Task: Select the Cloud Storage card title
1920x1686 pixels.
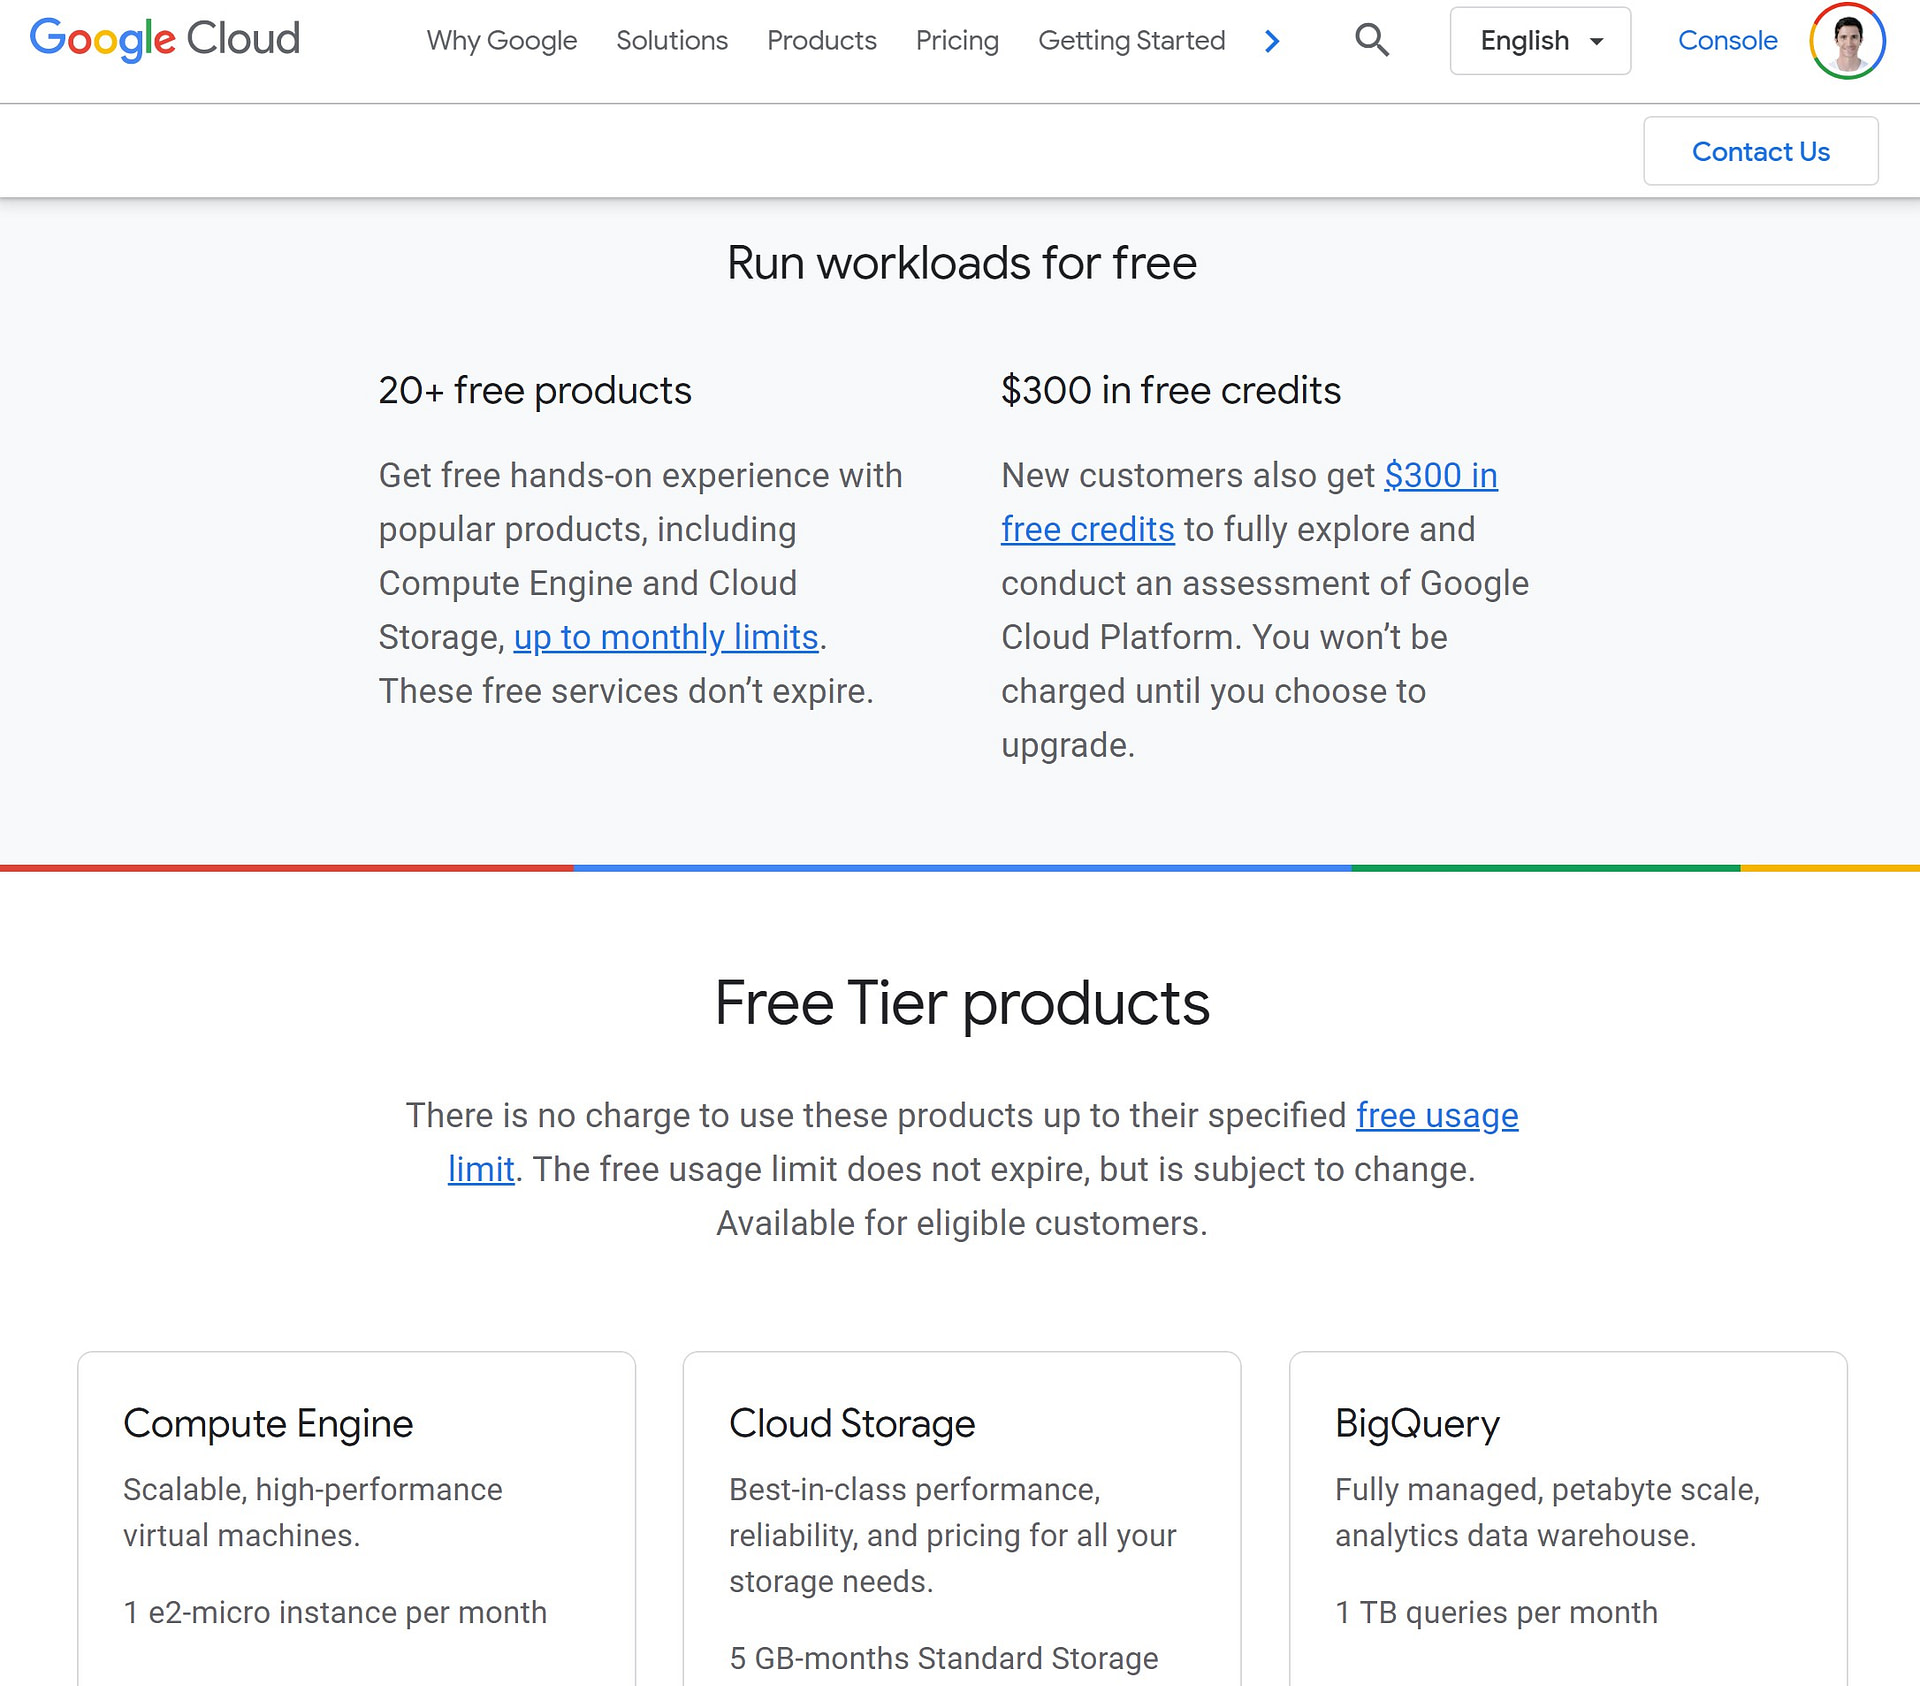Action: pos(852,1424)
